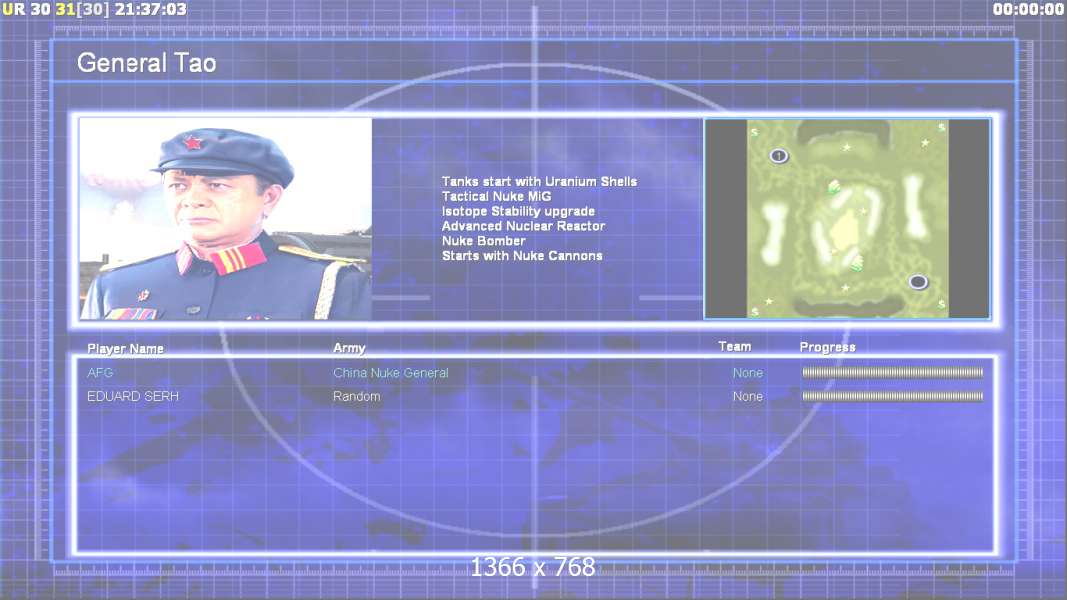Click the green supply marker in the minimap's lower half
The width and height of the screenshot is (1067, 600).
tap(857, 262)
